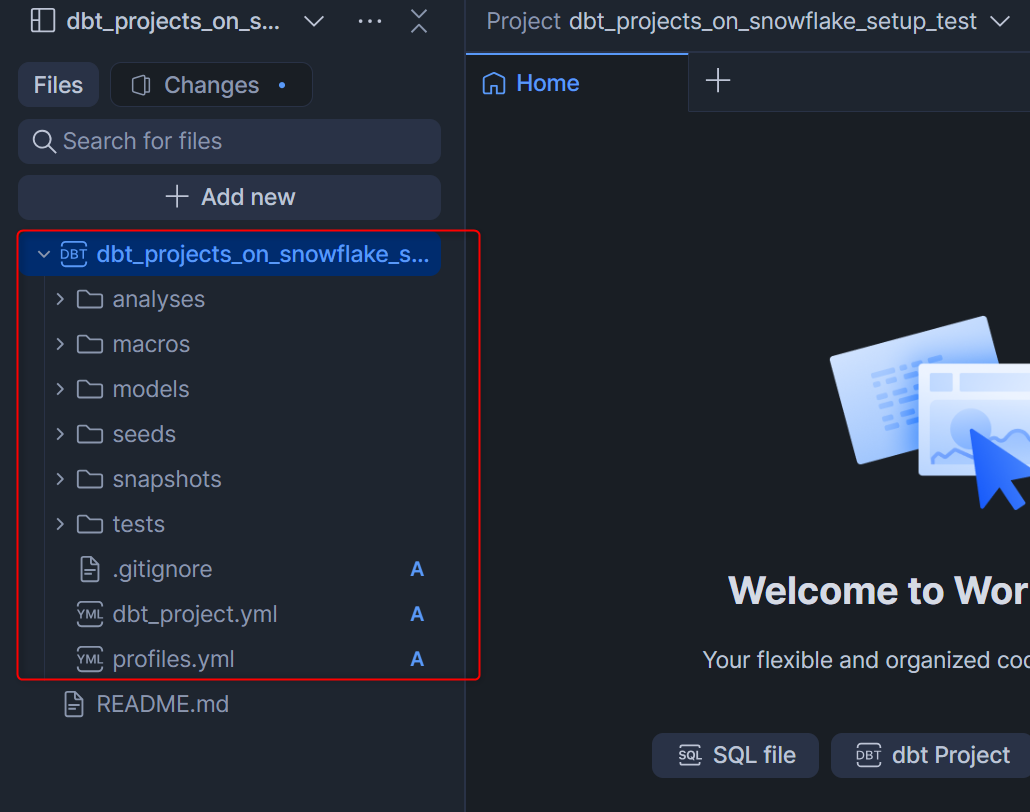Select the dbt_projects_on_snowflake_s... project row
Image resolution: width=1030 pixels, height=812 pixels.
pos(229,254)
